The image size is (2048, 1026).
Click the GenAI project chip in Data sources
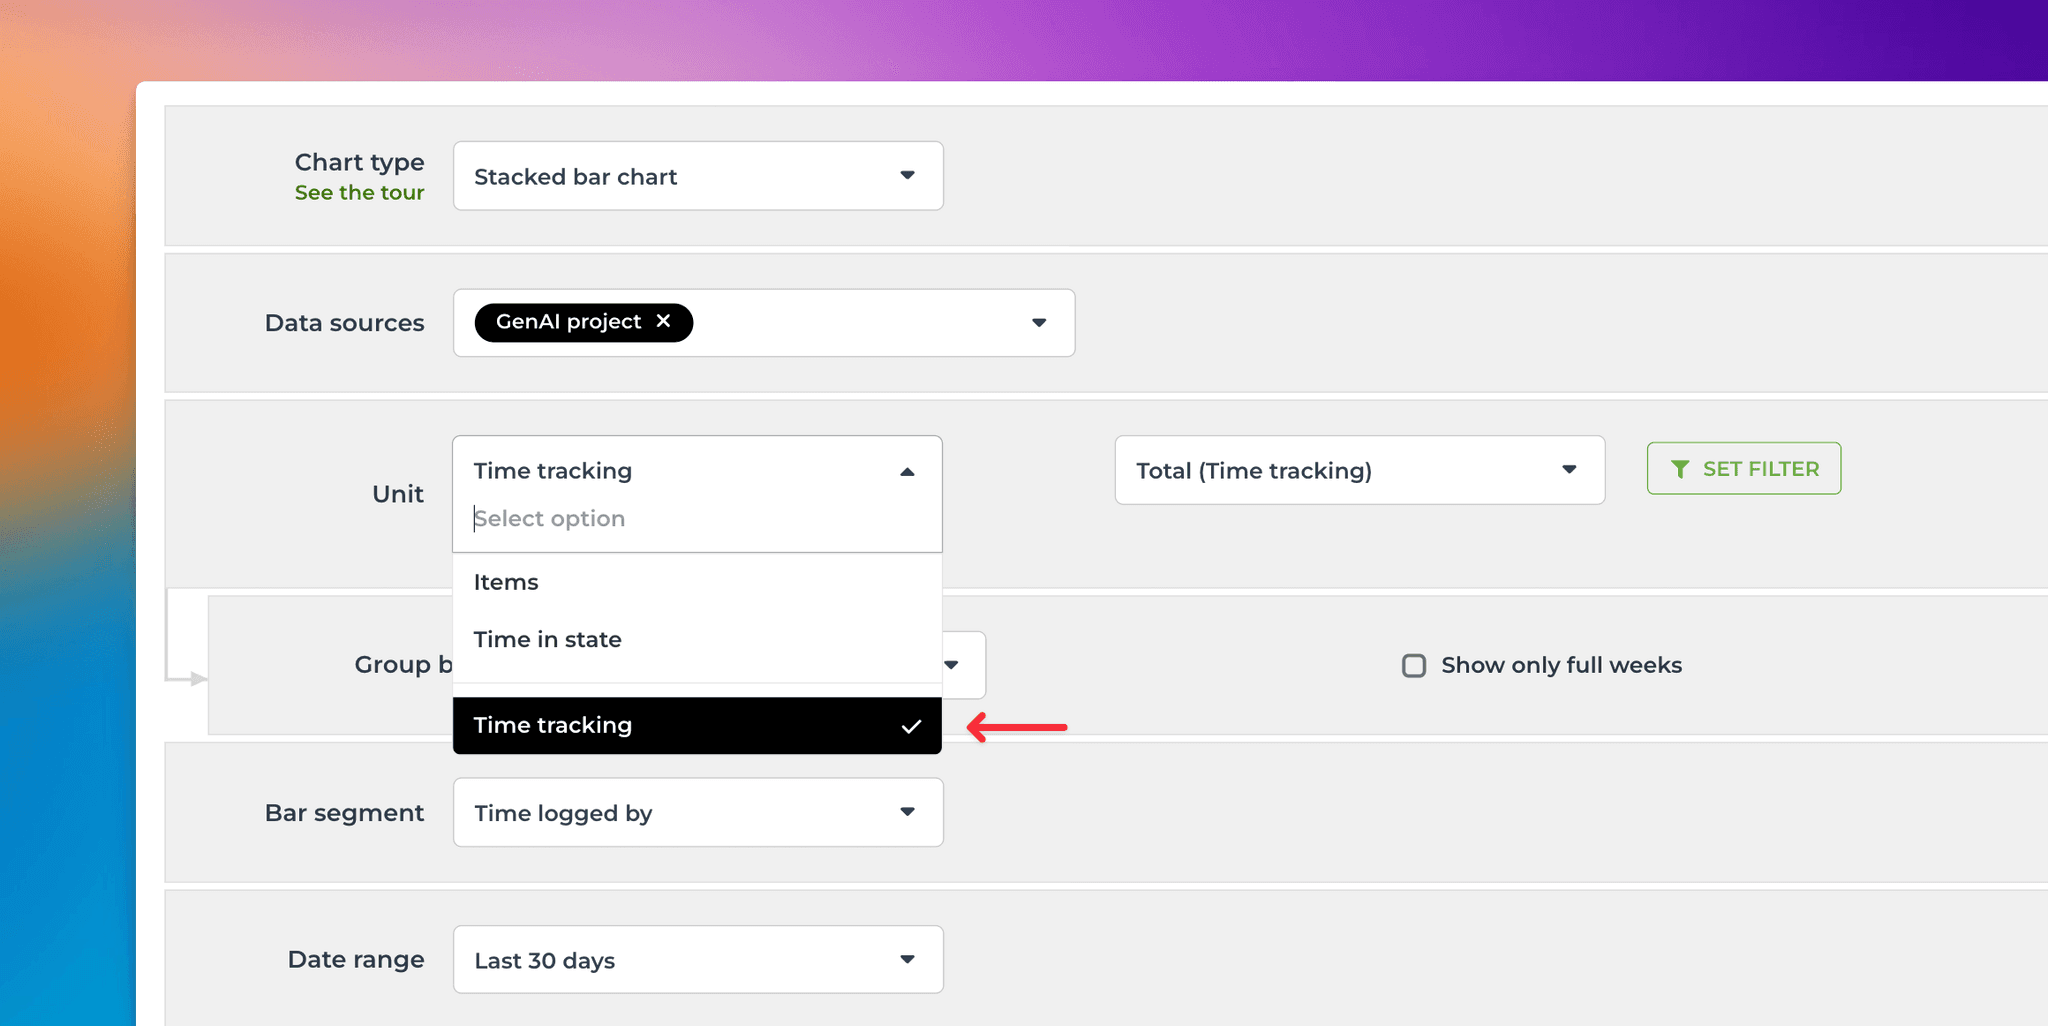point(569,322)
